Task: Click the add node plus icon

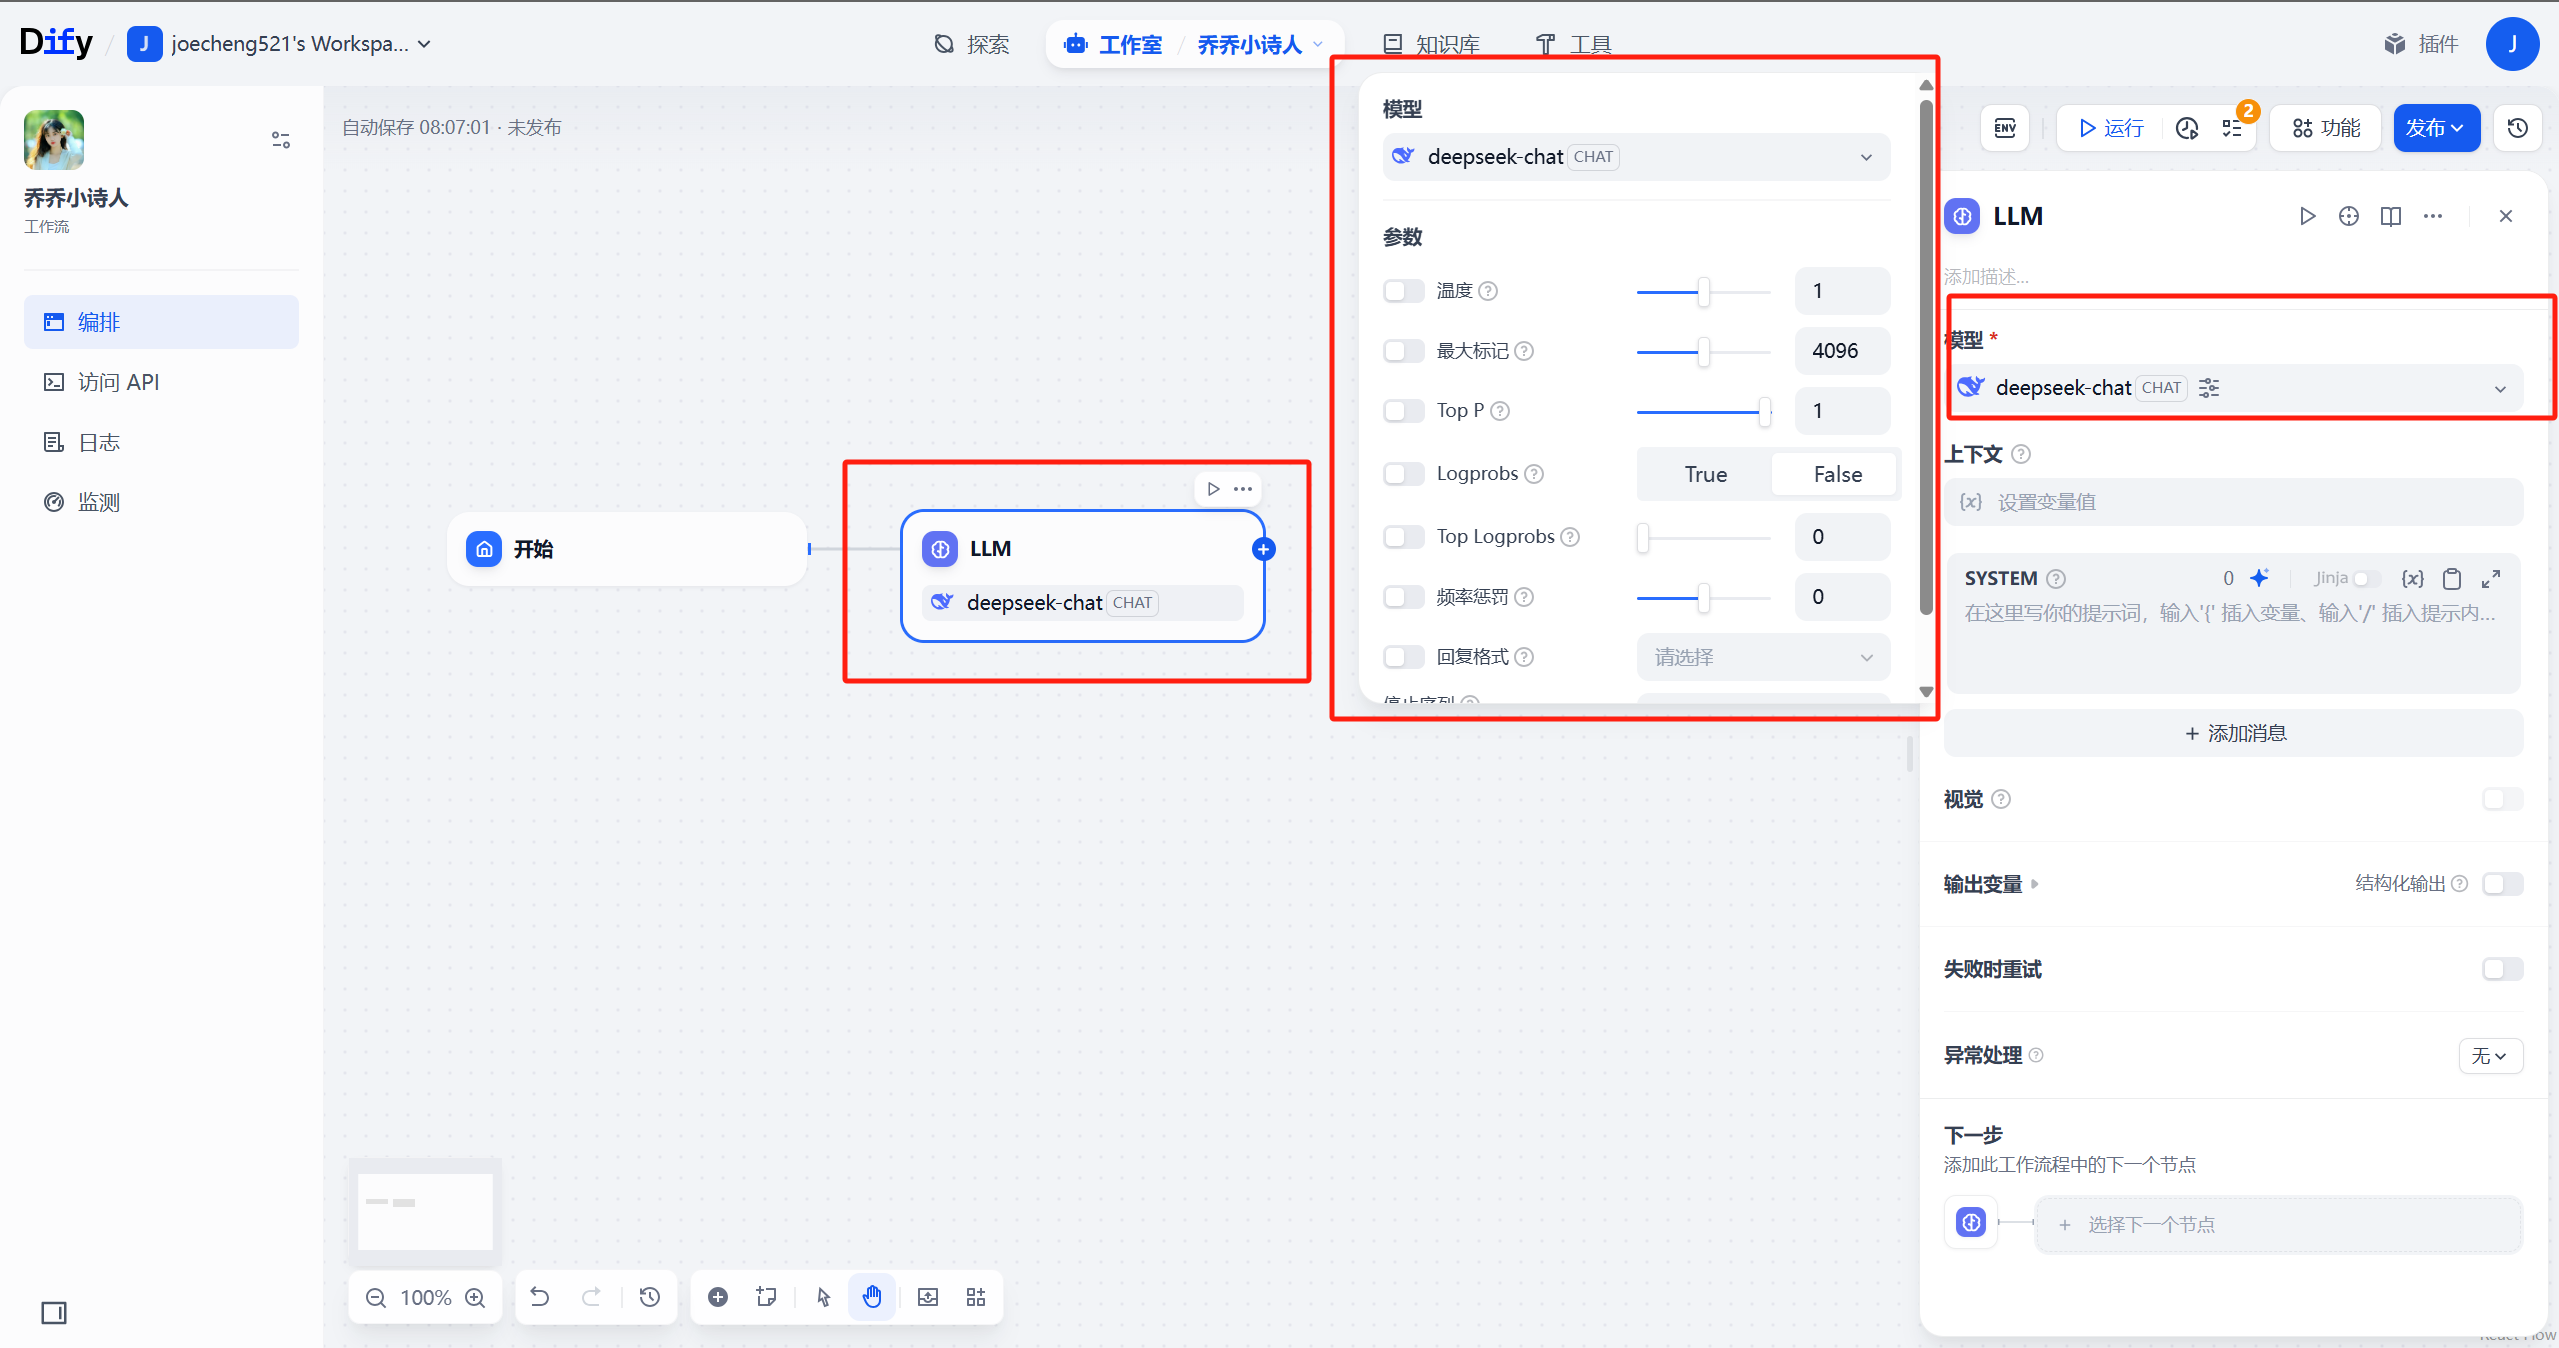Action: click(x=717, y=1297)
